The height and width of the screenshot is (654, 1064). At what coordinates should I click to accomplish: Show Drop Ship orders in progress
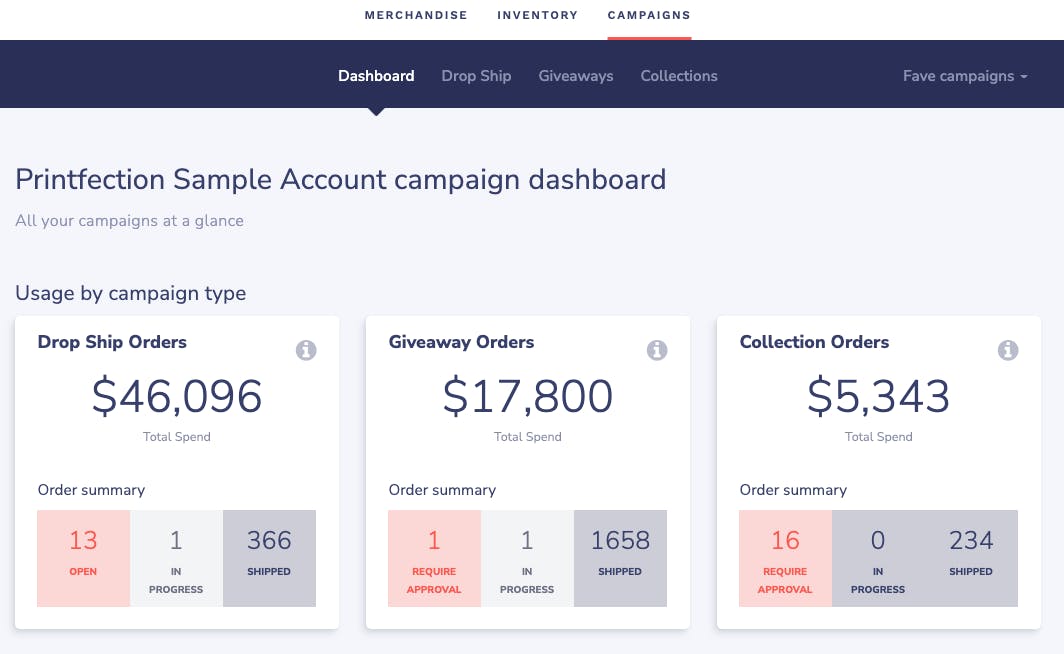point(176,558)
